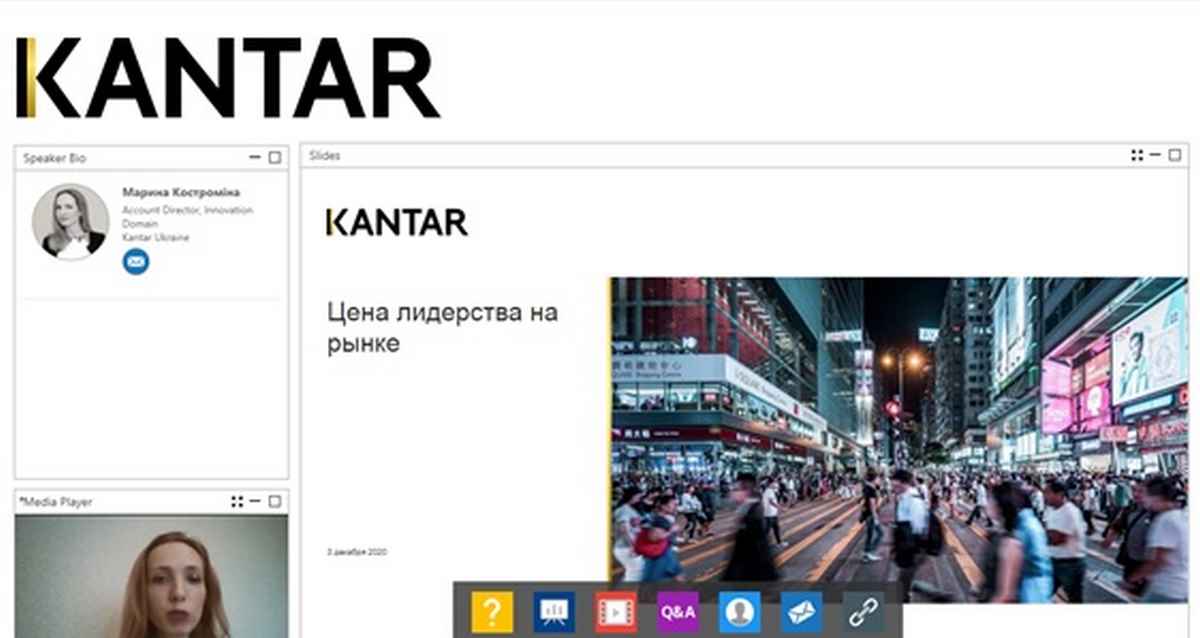Minimize the Media Player panel

click(255, 501)
